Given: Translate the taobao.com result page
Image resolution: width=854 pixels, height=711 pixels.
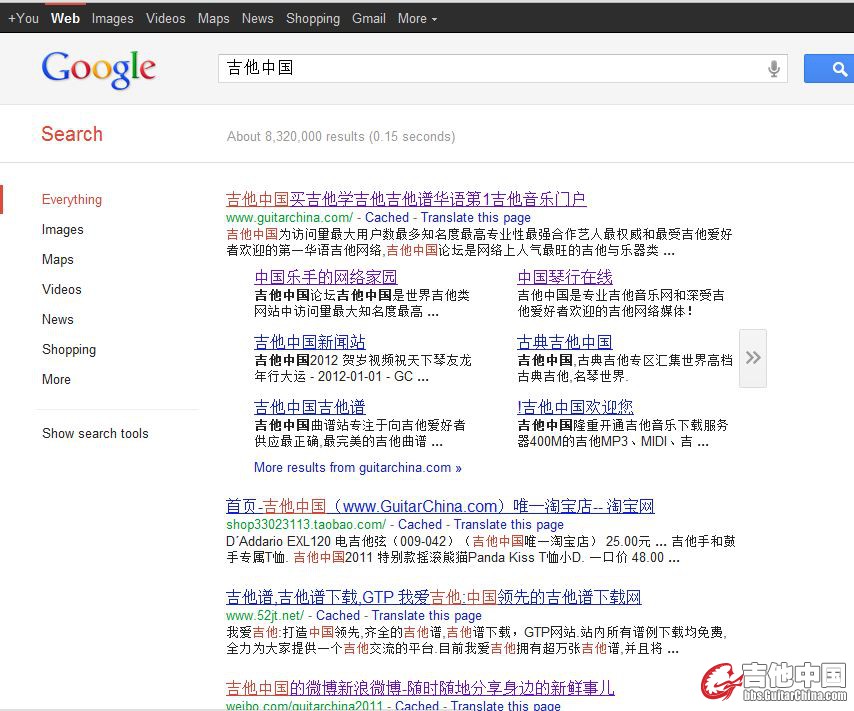Looking at the screenshot, I should pos(509,525).
